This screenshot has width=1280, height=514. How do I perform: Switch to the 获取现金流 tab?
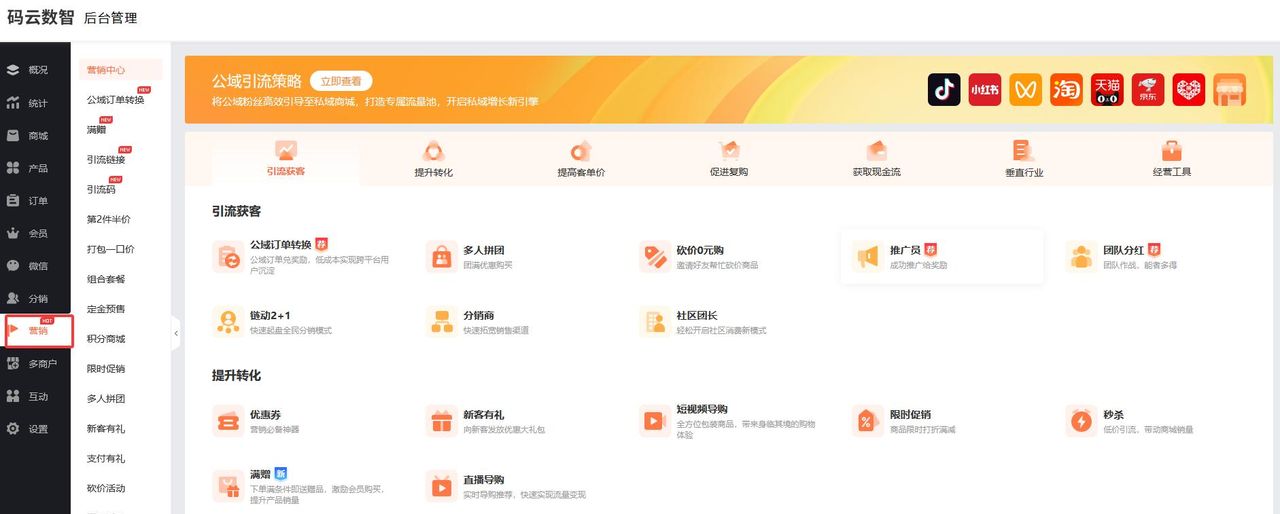877,160
